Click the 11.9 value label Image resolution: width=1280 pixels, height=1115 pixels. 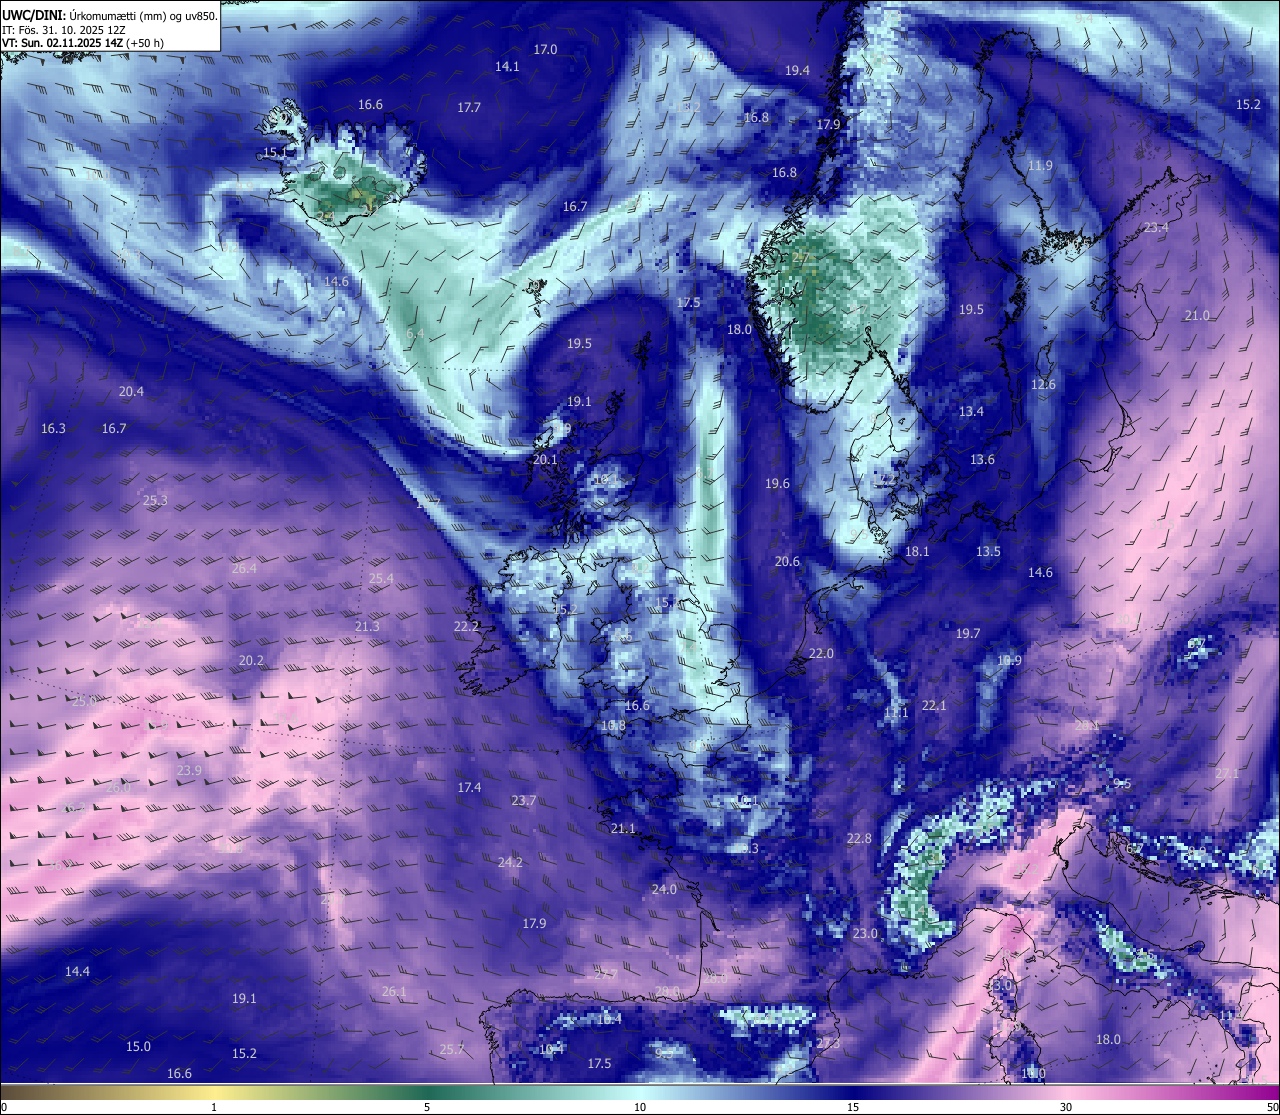1040,165
